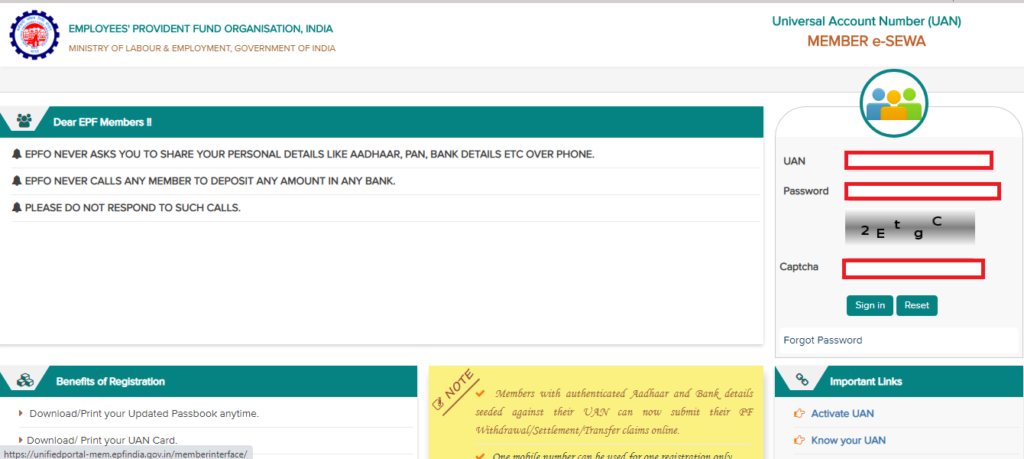Focus the Captcha input field
The width and height of the screenshot is (1024, 459).
coord(914,268)
